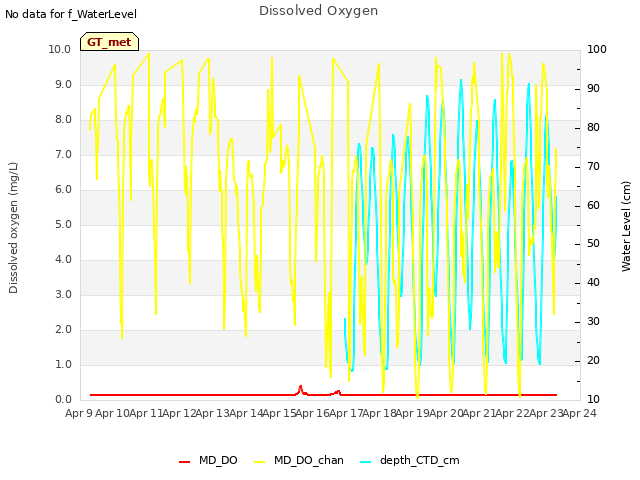Click the 10 right axis tick label

[593, 400]
